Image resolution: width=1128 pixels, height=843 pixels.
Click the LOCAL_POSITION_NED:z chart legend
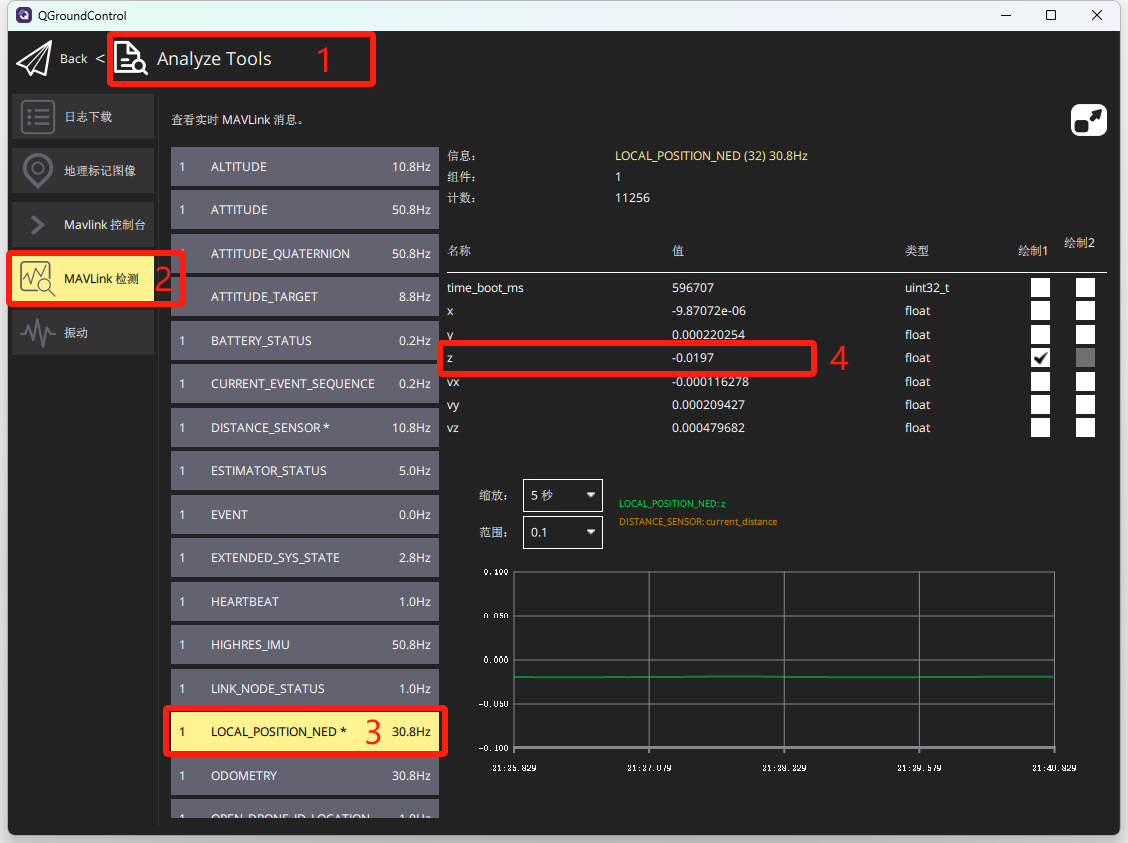[672, 503]
